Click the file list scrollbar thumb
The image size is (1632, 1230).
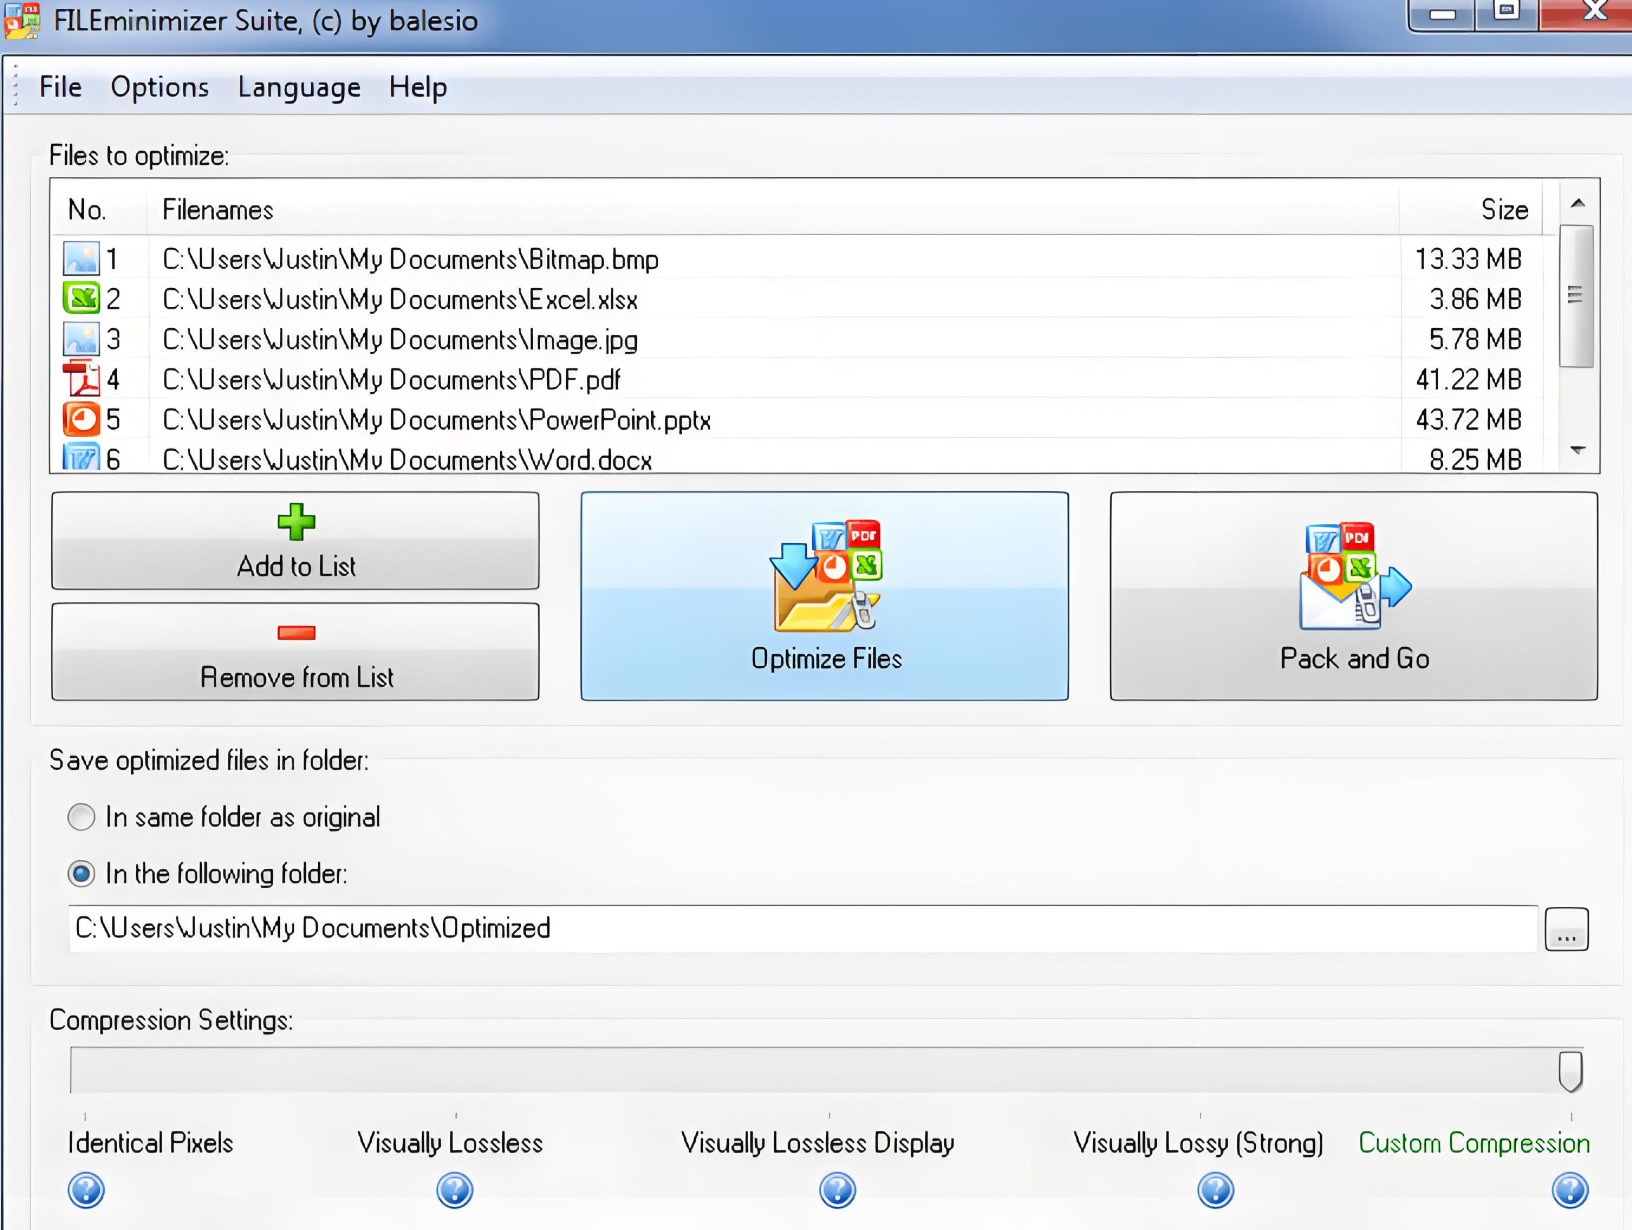[x=1576, y=296]
